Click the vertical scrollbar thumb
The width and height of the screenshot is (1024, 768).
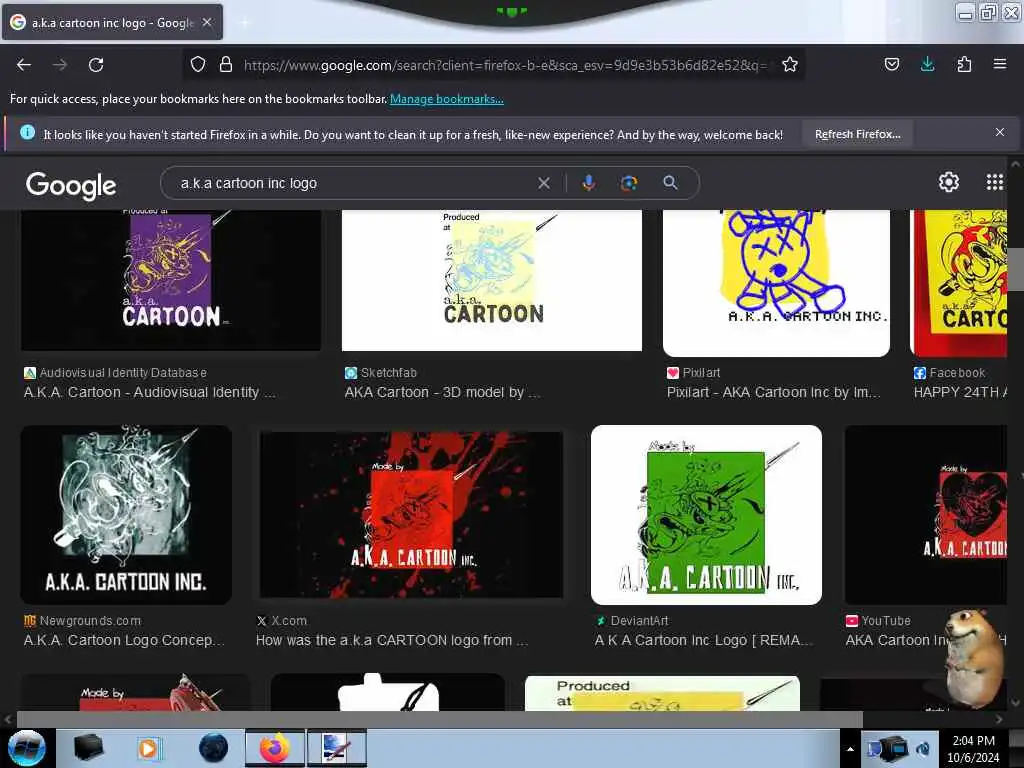click(1016, 269)
